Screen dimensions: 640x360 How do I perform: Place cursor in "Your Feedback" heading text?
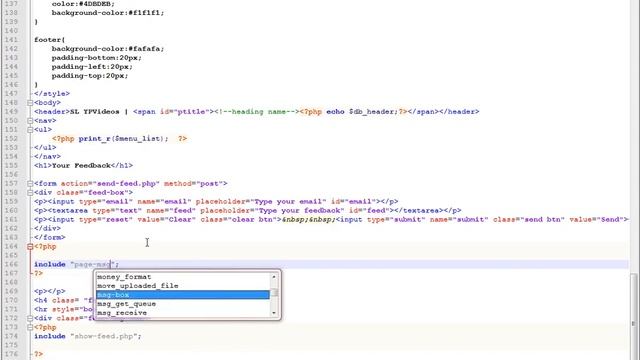tap(81, 166)
